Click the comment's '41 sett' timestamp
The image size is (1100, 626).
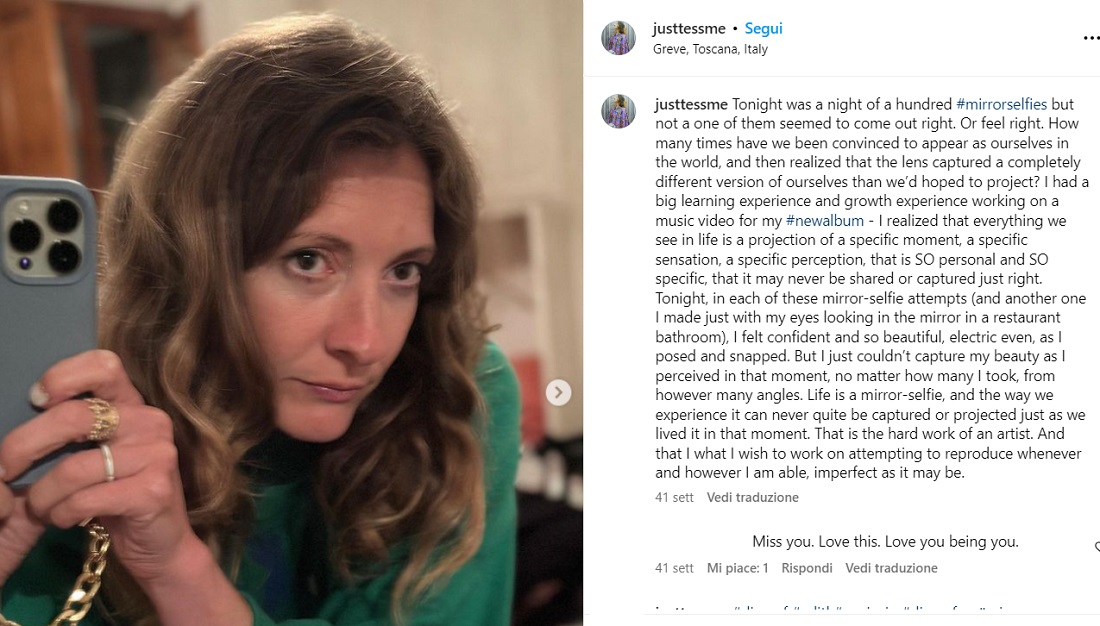tap(674, 568)
